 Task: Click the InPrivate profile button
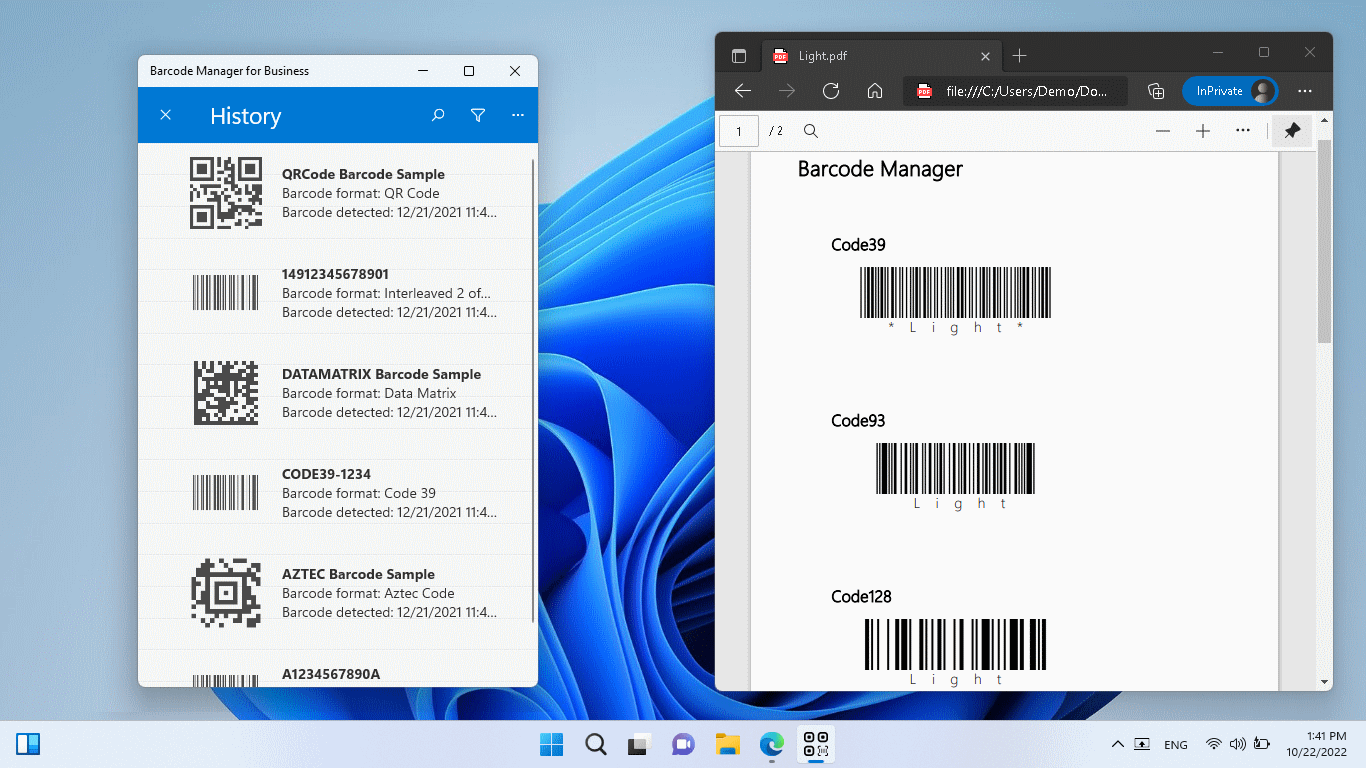pos(1230,90)
